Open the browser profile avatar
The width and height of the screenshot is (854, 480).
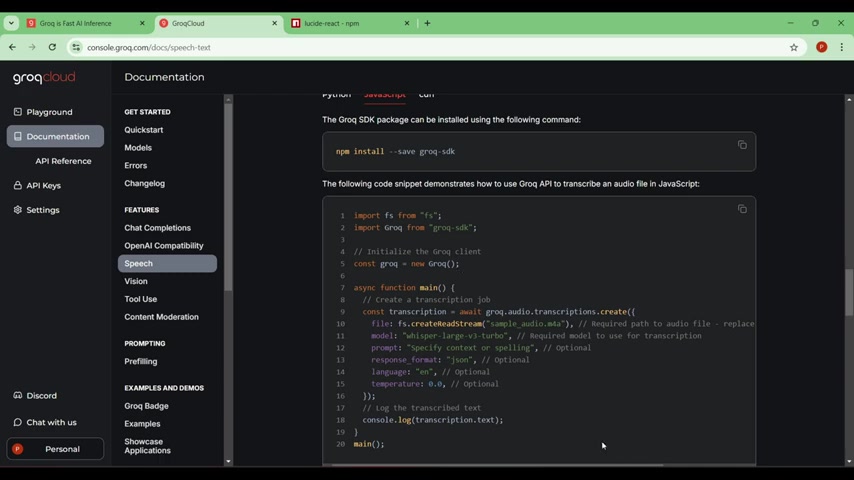click(x=821, y=47)
